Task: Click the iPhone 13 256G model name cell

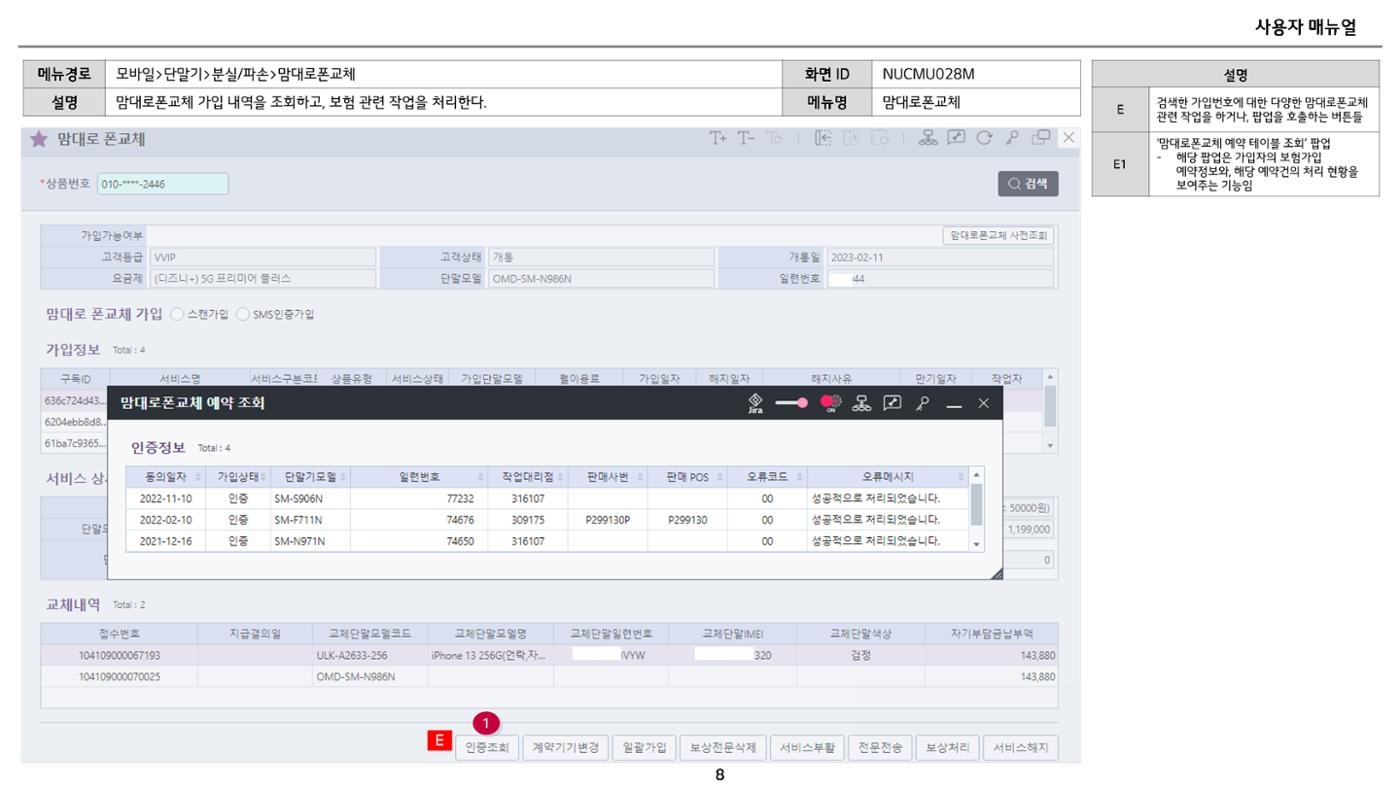Action: point(490,656)
